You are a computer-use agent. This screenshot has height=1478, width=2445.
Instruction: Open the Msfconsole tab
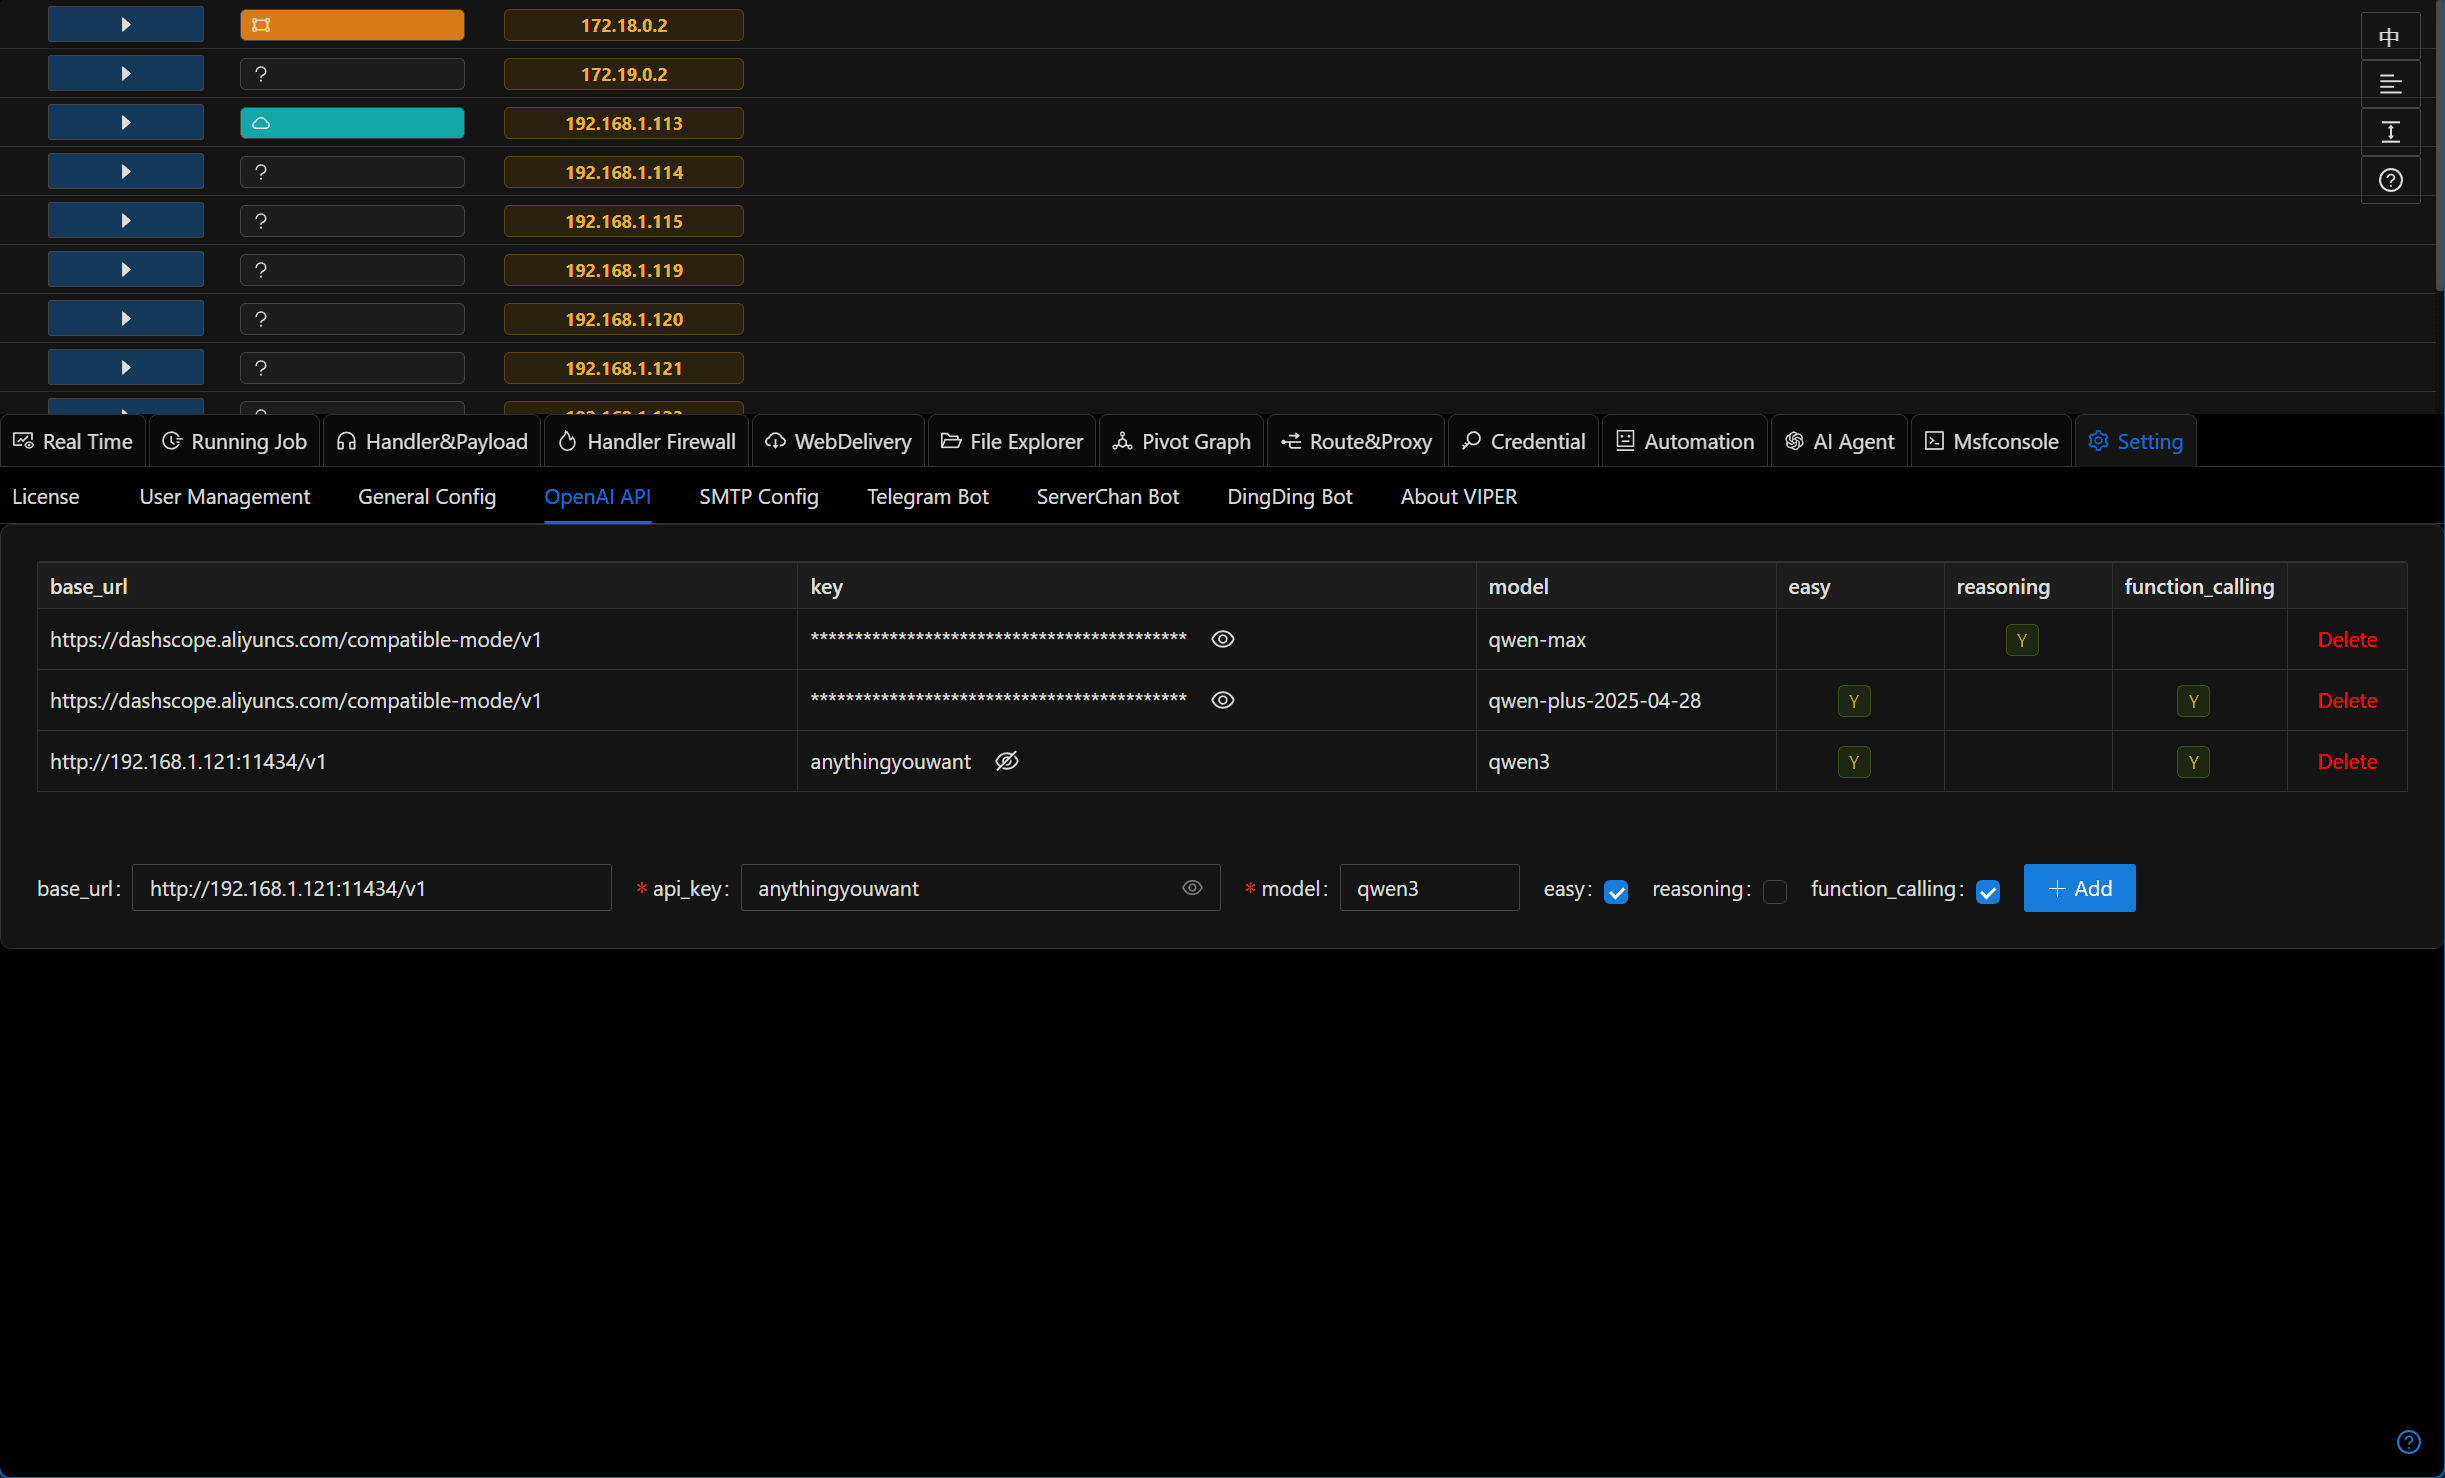(x=1992, y=441)
